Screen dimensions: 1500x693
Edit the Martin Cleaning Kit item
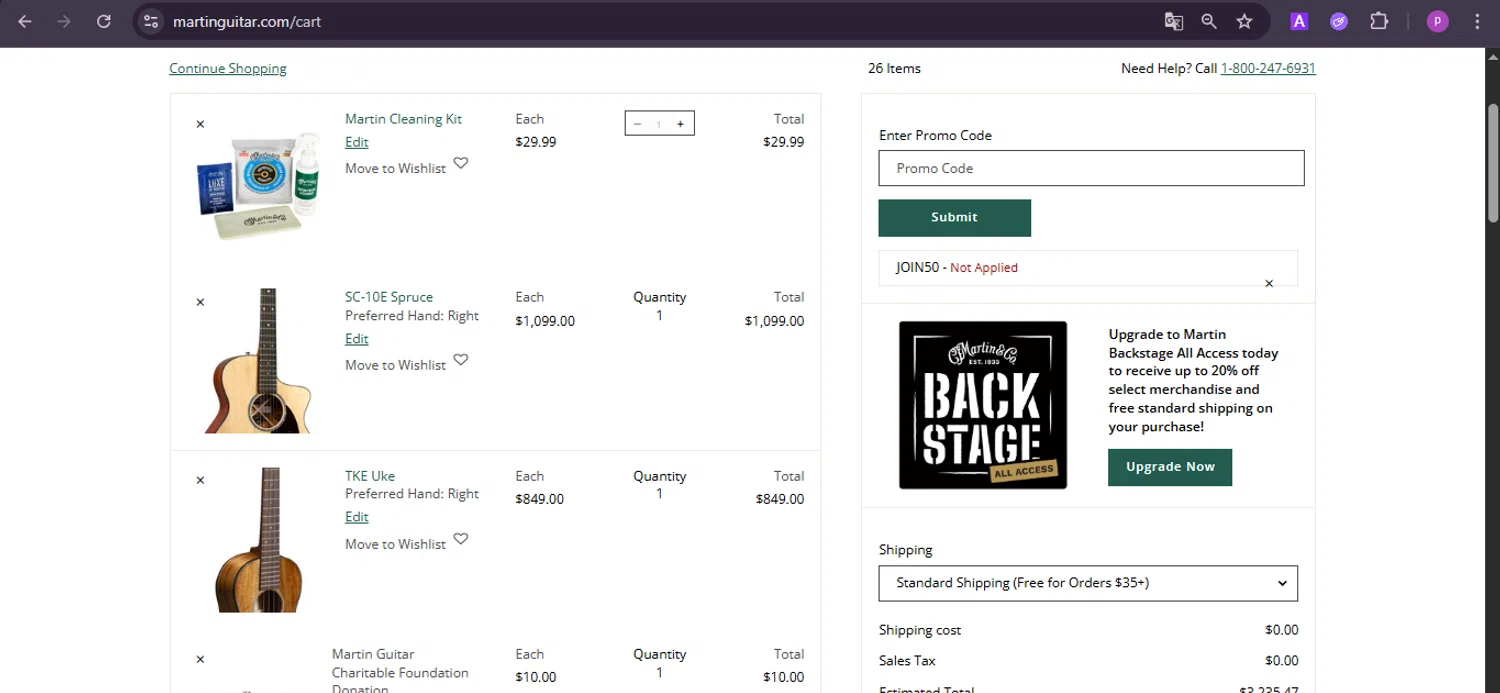(x=357, y=142)
